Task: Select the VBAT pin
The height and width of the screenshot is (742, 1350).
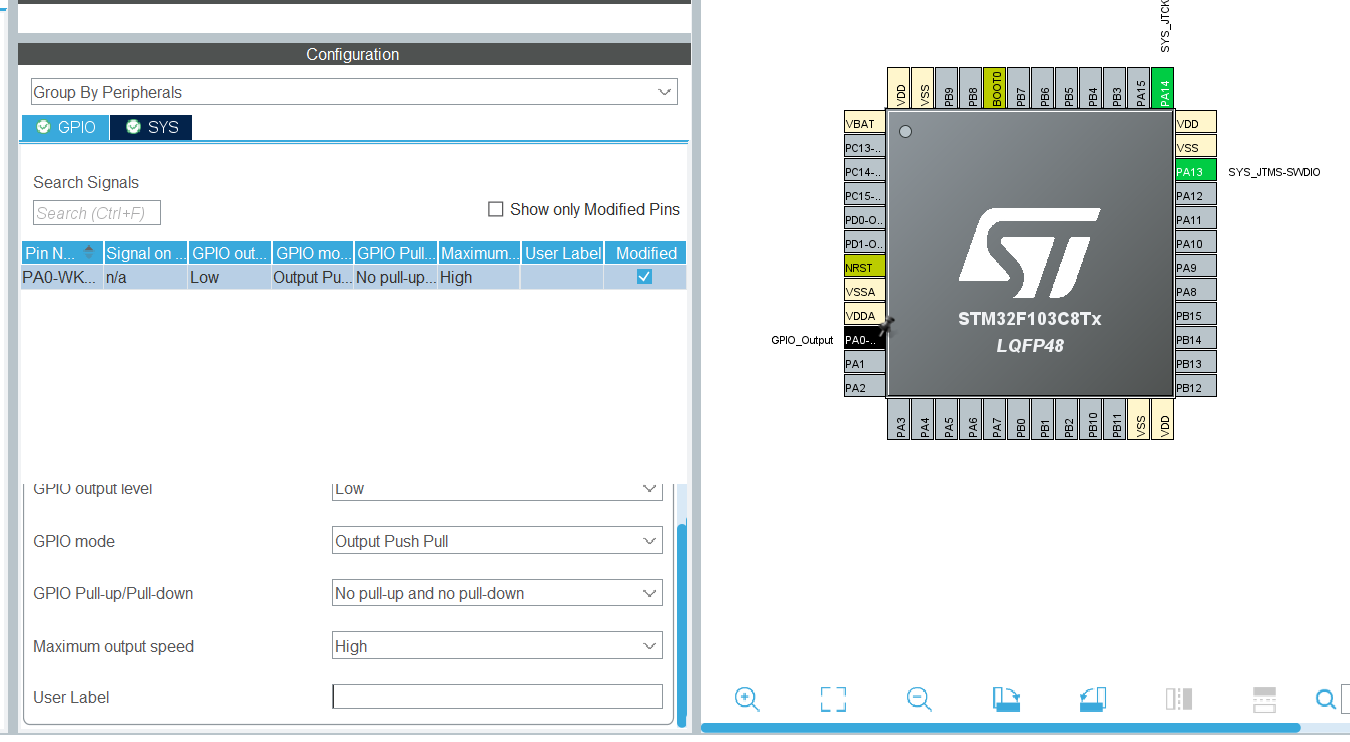Action: 865,123
